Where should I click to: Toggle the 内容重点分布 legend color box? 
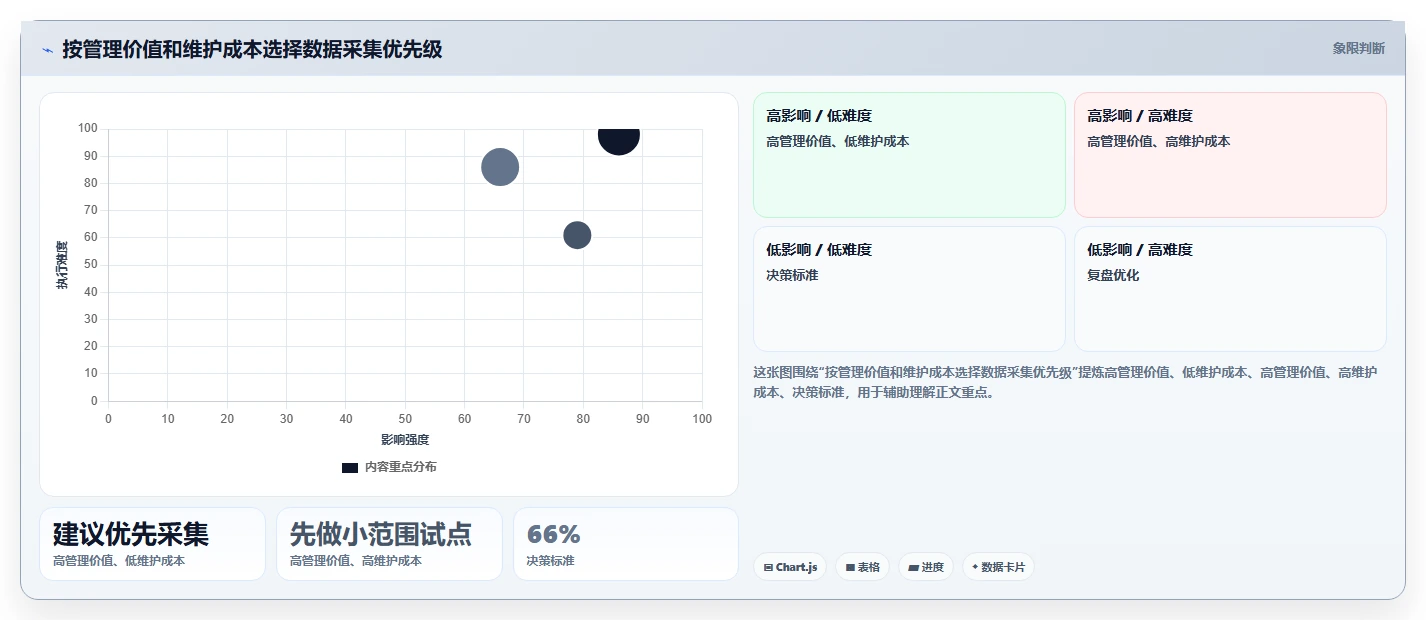350,467
